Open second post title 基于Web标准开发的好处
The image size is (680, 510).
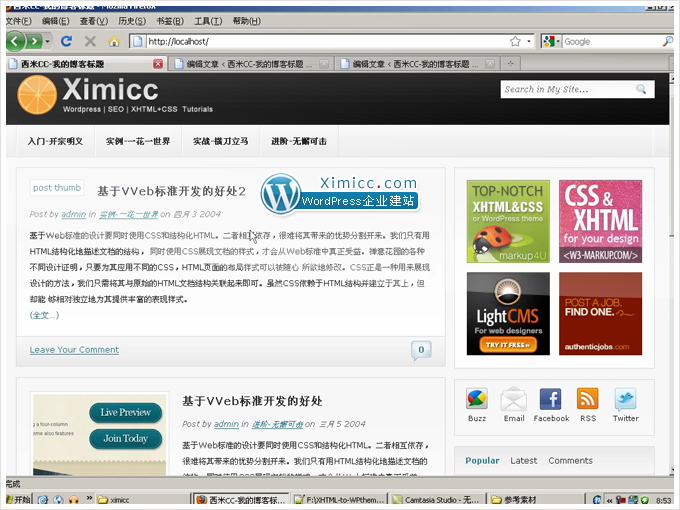pos(252,401)
